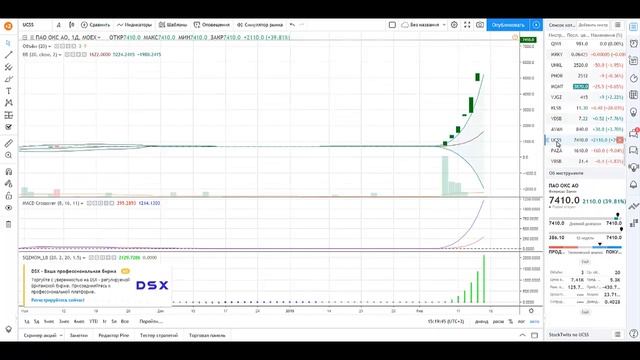Image resolution: width=640 pixels, height=360 pixels.
Task: Choose the pitchfork drawing tool
Action: tap(8, 67)
